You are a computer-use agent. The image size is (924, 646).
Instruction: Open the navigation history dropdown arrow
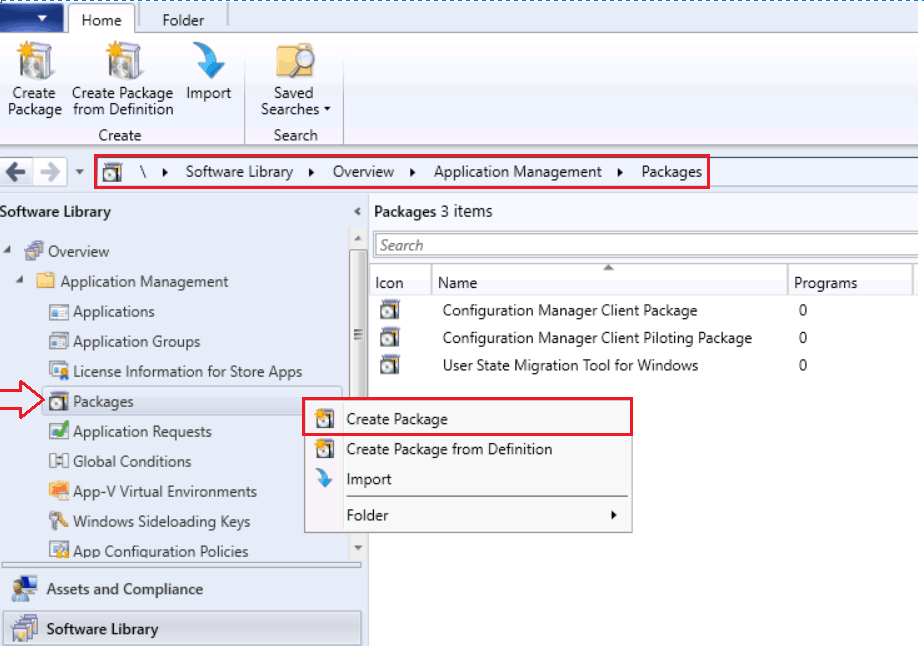coord(80,172)
